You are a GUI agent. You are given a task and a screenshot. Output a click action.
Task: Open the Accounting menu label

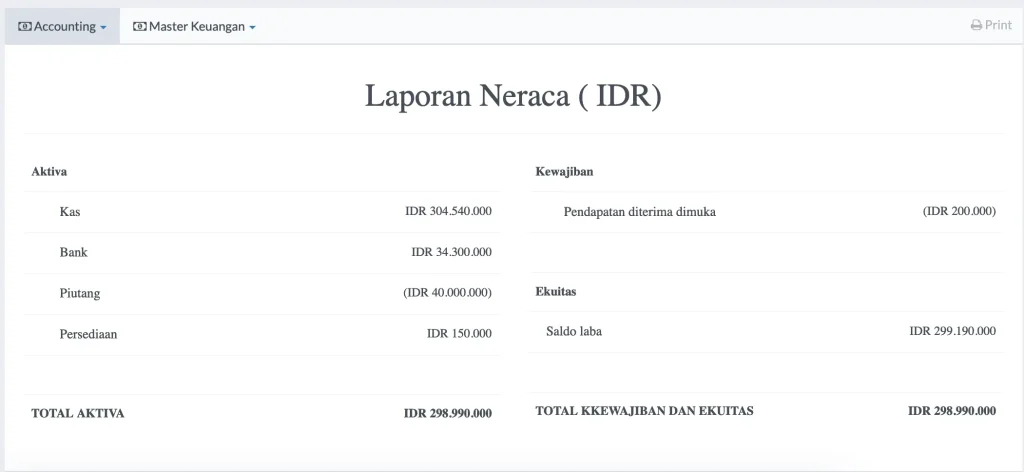pyautogui.click(x=65, y=27)
